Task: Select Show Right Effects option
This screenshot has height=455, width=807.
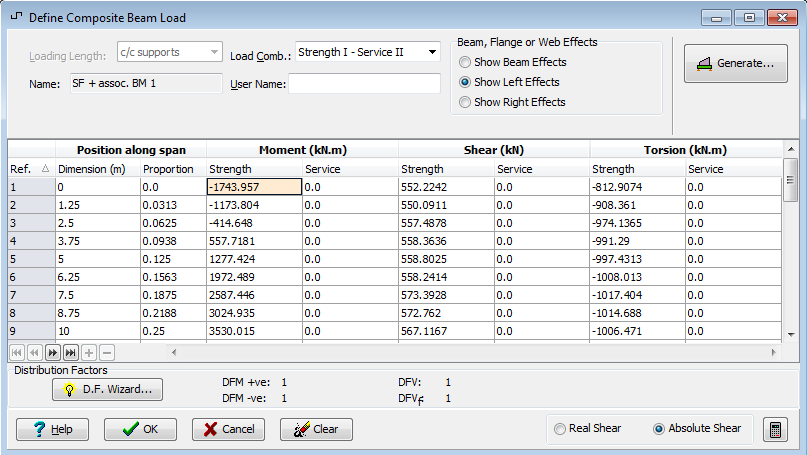Action: click(x=465, y=102)
